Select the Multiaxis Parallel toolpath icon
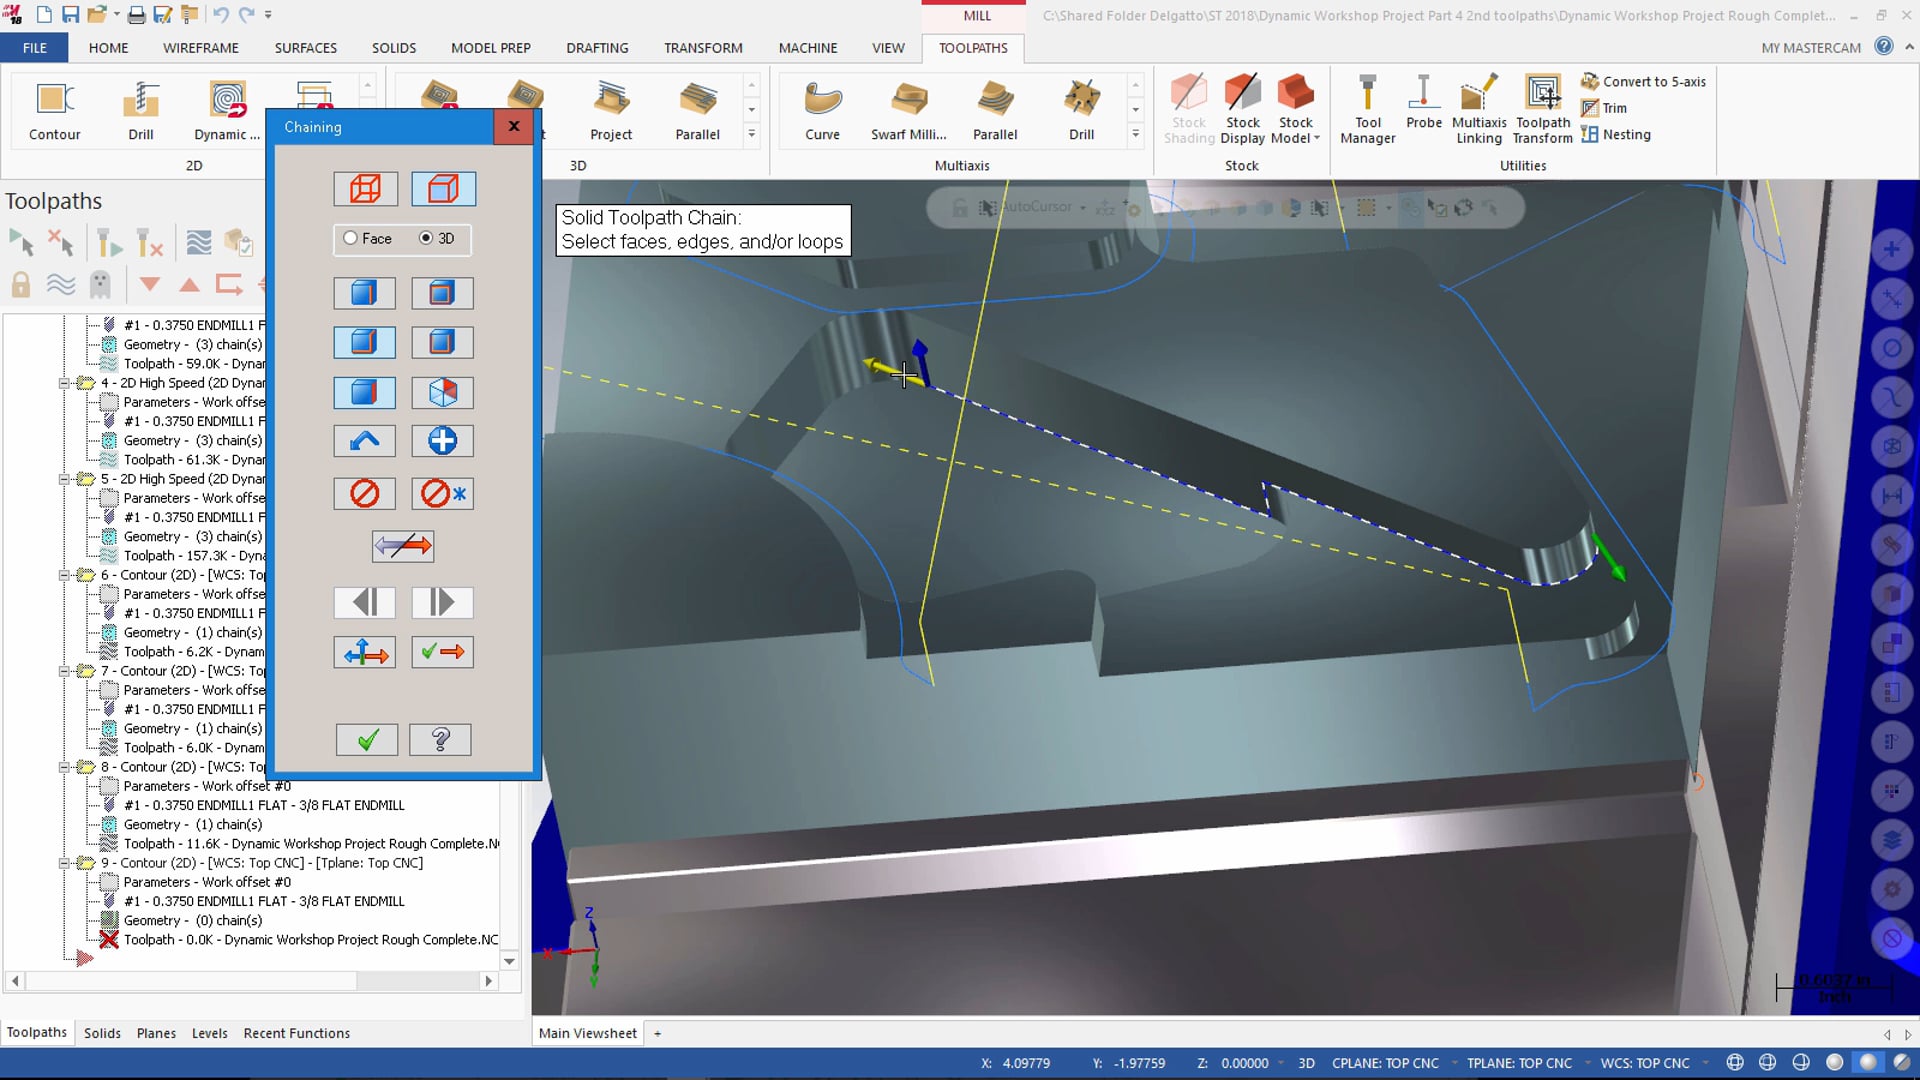The image size is (1920, 1080). pos(995,110)
